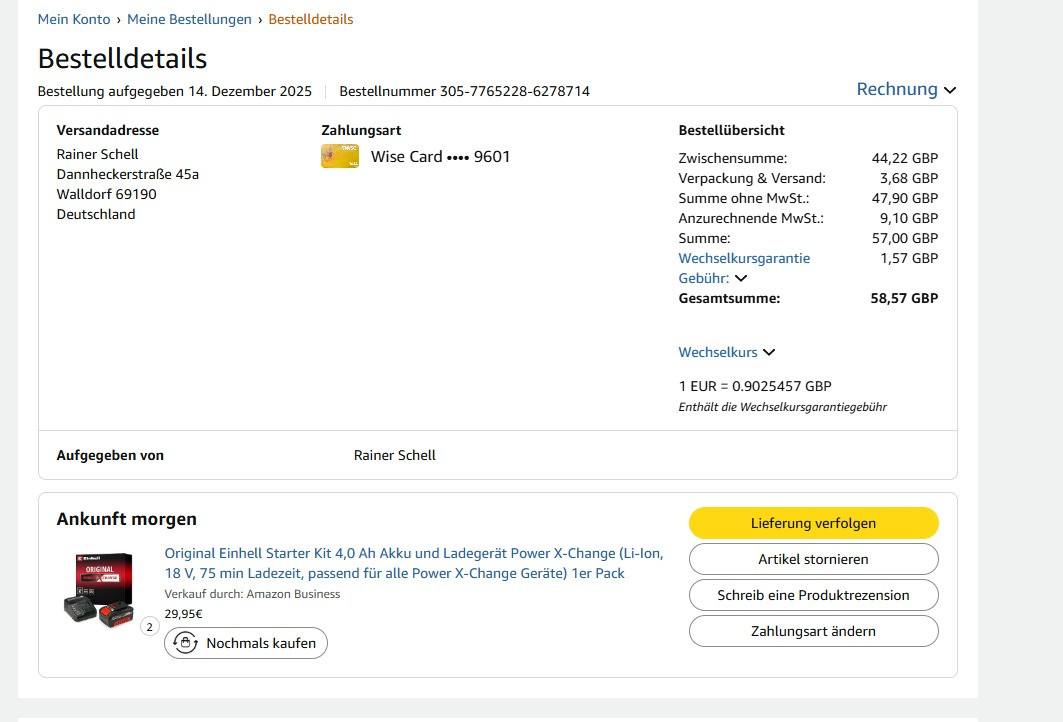Click Lieferung verfolgen button
The image size is (1063, 722).
coord(814,523)
